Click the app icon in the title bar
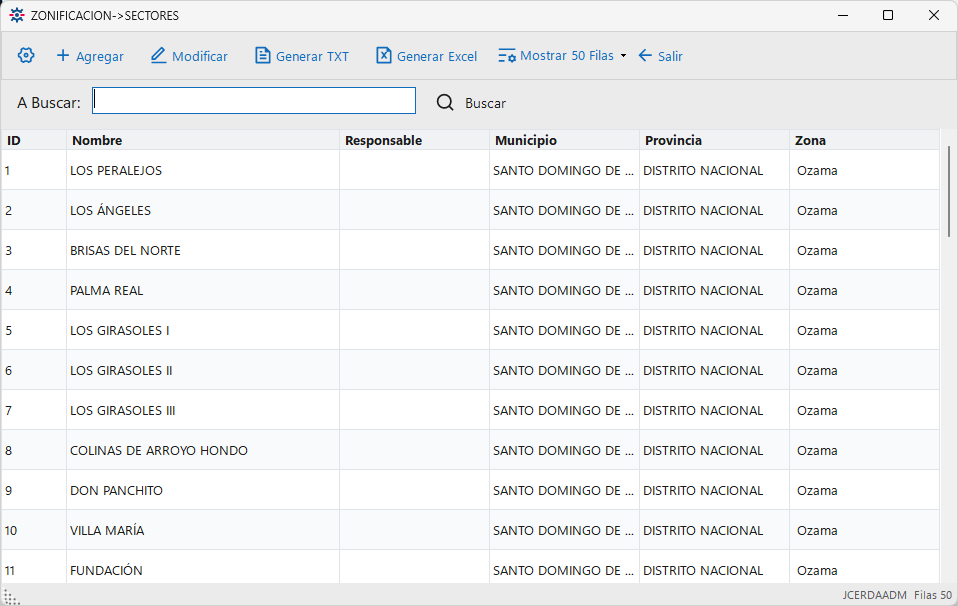The image size is (958, 606). [x=17, y=15]
